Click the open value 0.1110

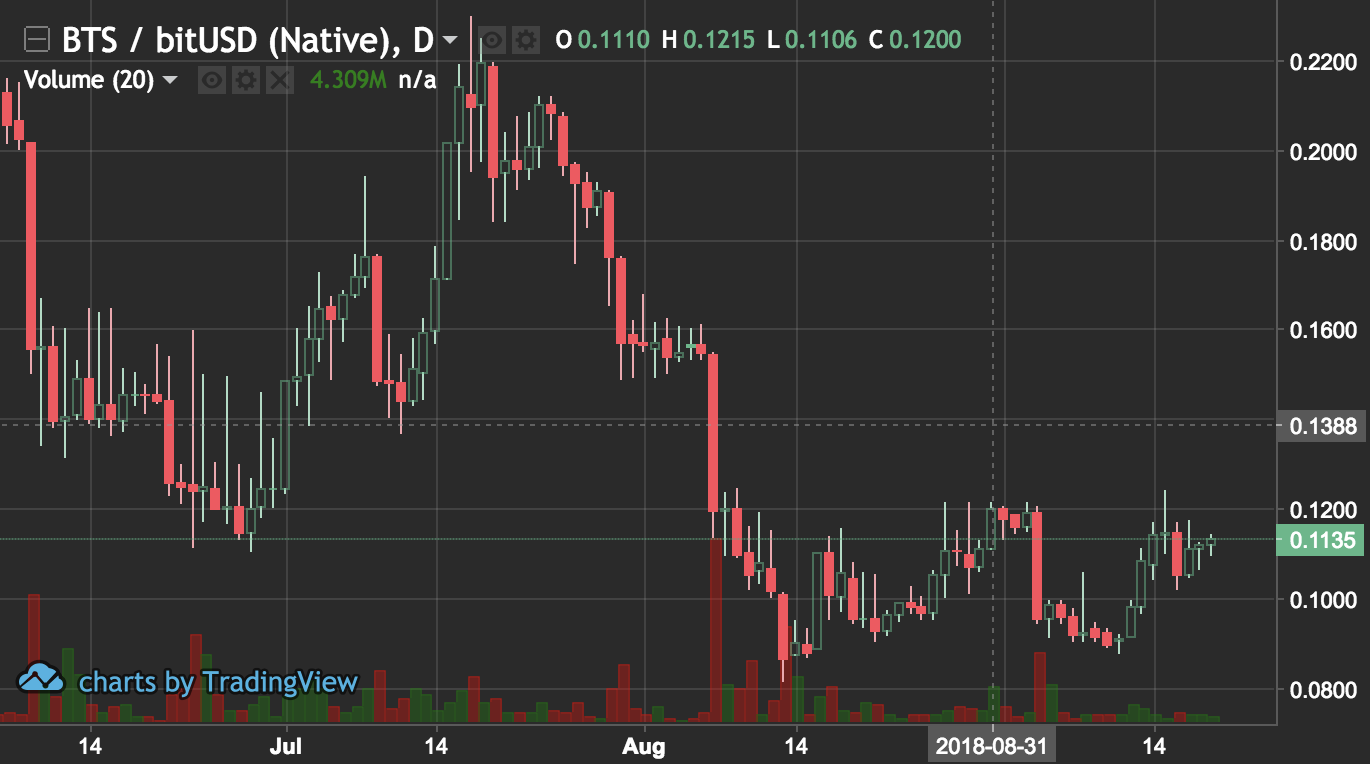coord(614,41)
